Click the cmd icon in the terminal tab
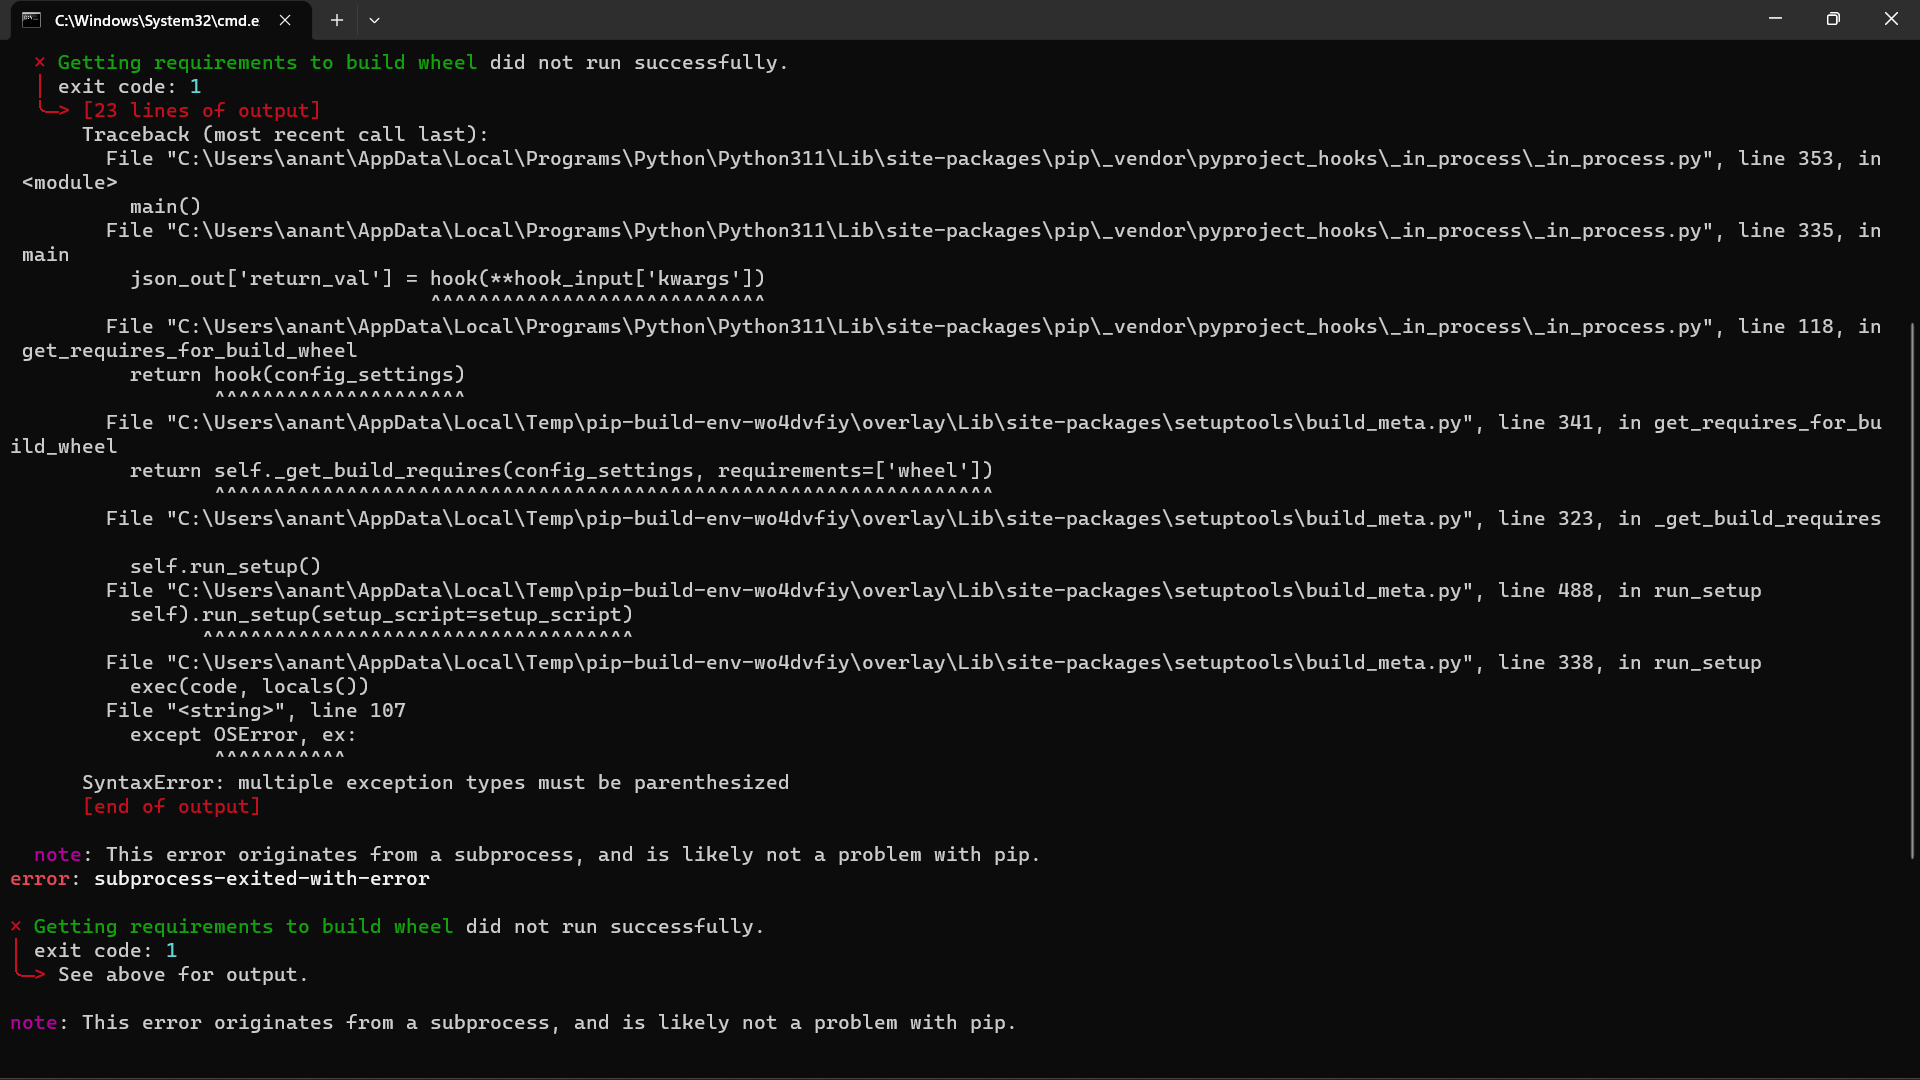 [32, 20]
